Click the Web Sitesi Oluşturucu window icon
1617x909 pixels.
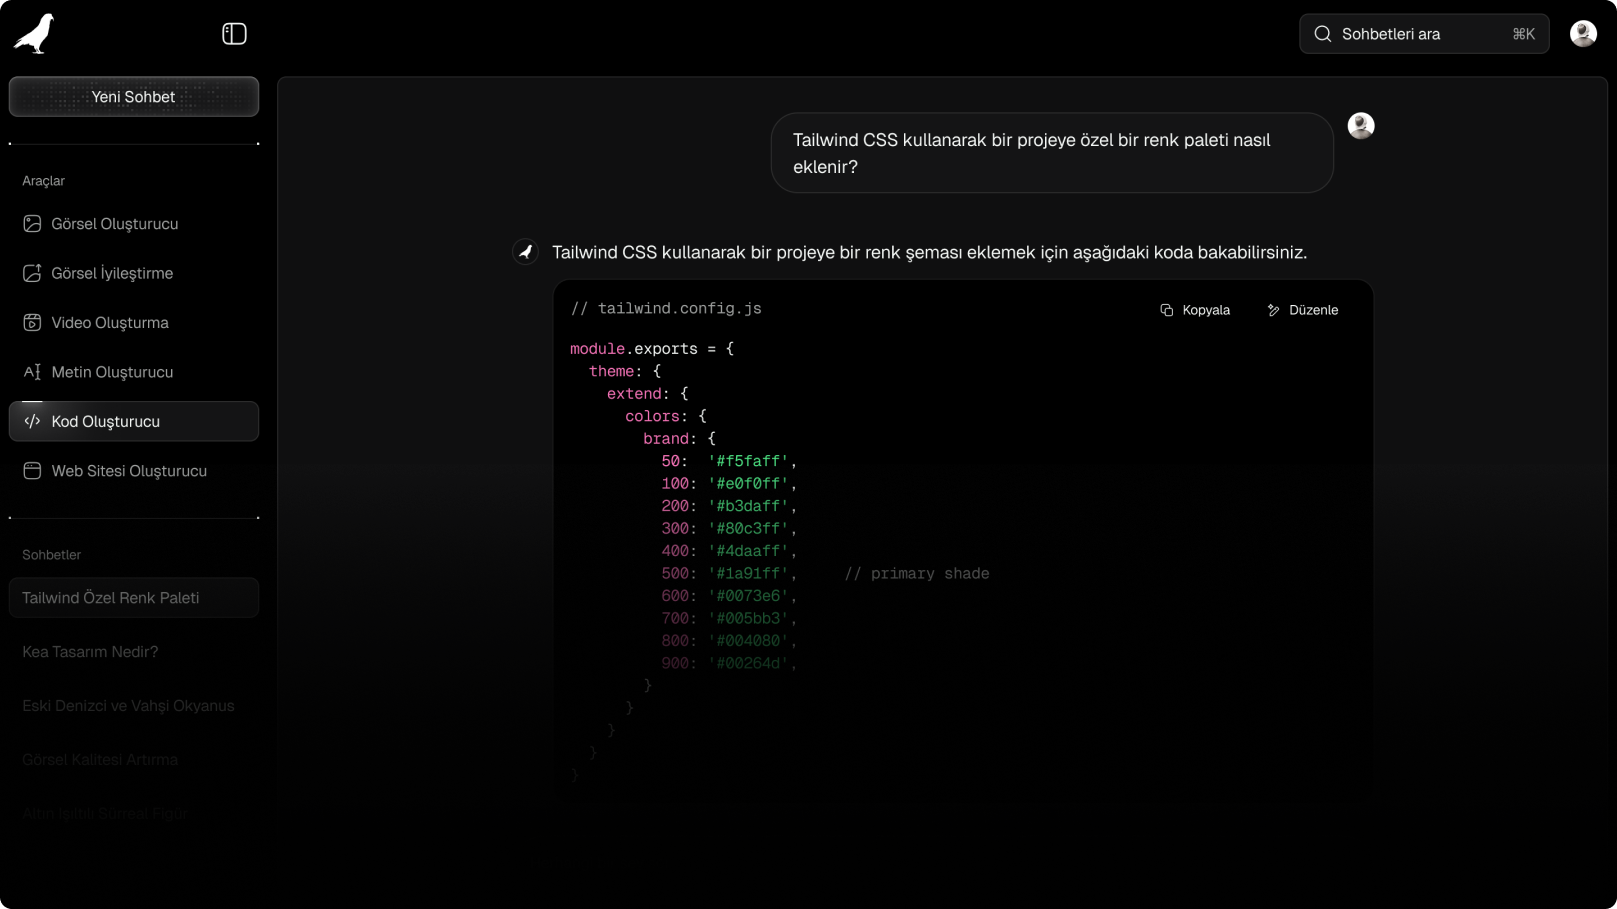(x=32, y=471)
